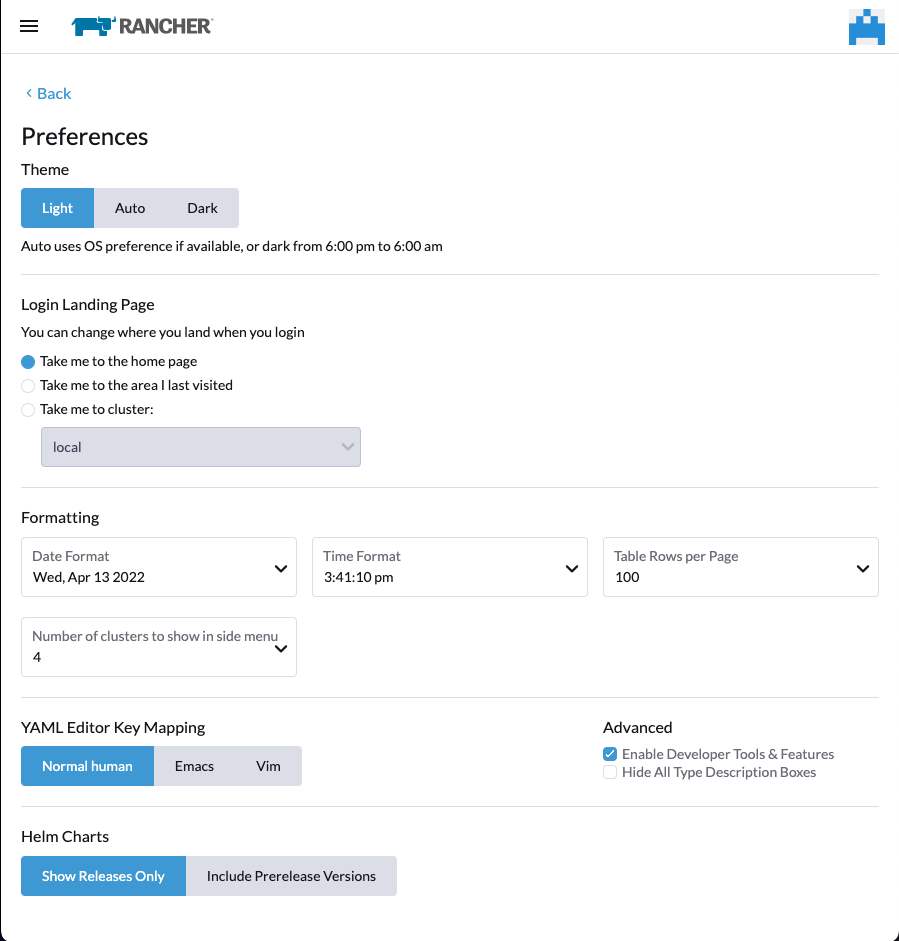
Task: Click the Helm Charts heading
Action: 65,837
